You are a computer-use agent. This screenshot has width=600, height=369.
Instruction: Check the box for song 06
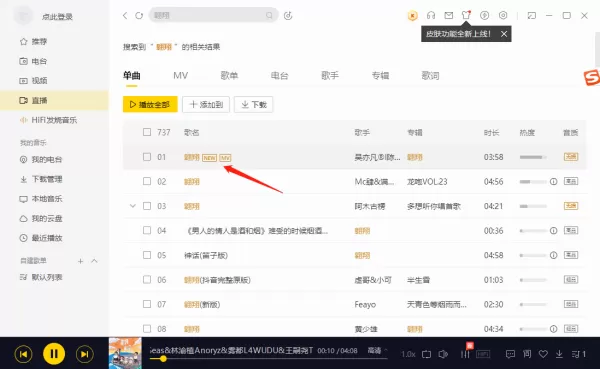pos(147,279)
